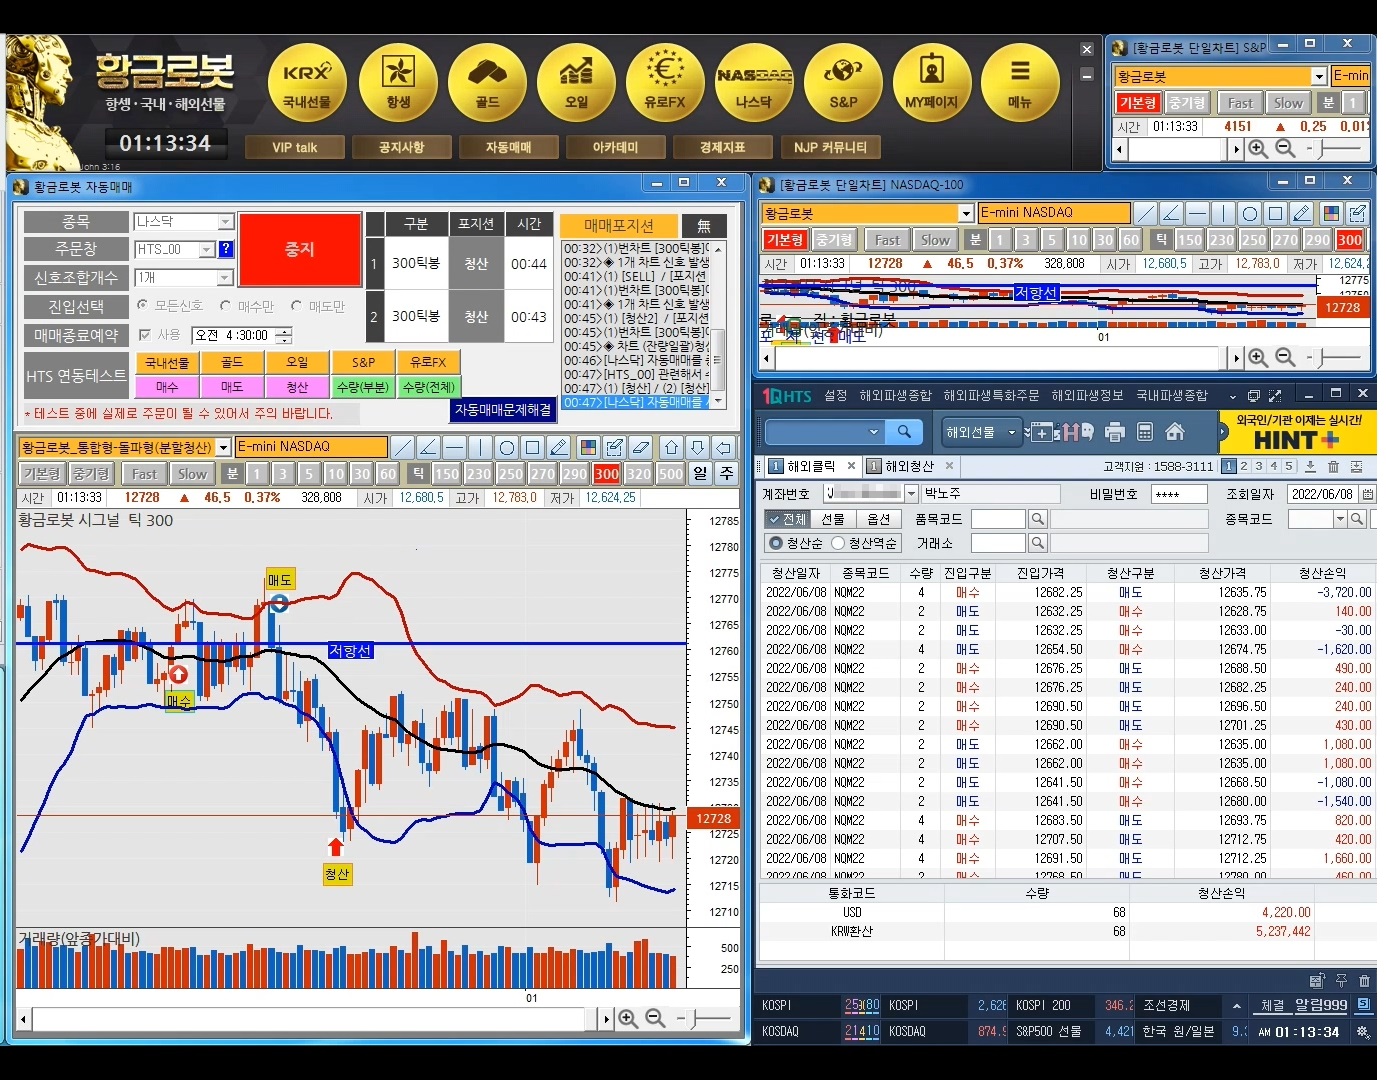Open the color palette icon in the 통합형 chart toolbar
This screenshot has width=1386, height=1080.
588,447
